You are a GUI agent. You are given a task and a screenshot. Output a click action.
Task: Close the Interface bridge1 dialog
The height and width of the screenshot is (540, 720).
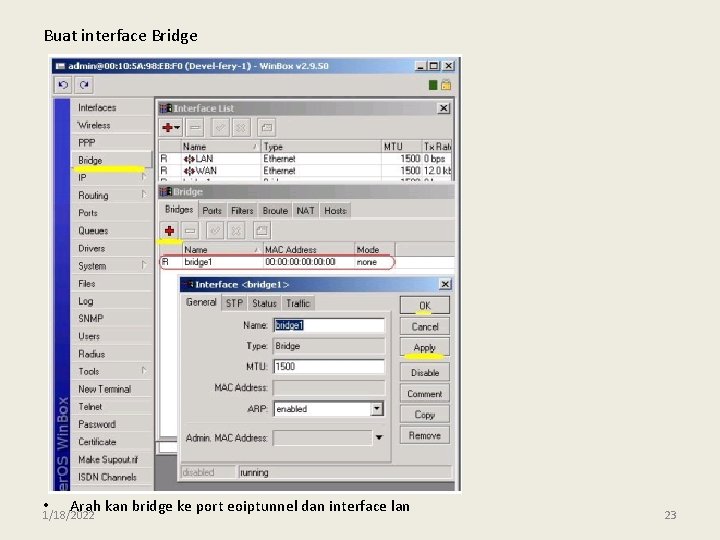point(445,285)
